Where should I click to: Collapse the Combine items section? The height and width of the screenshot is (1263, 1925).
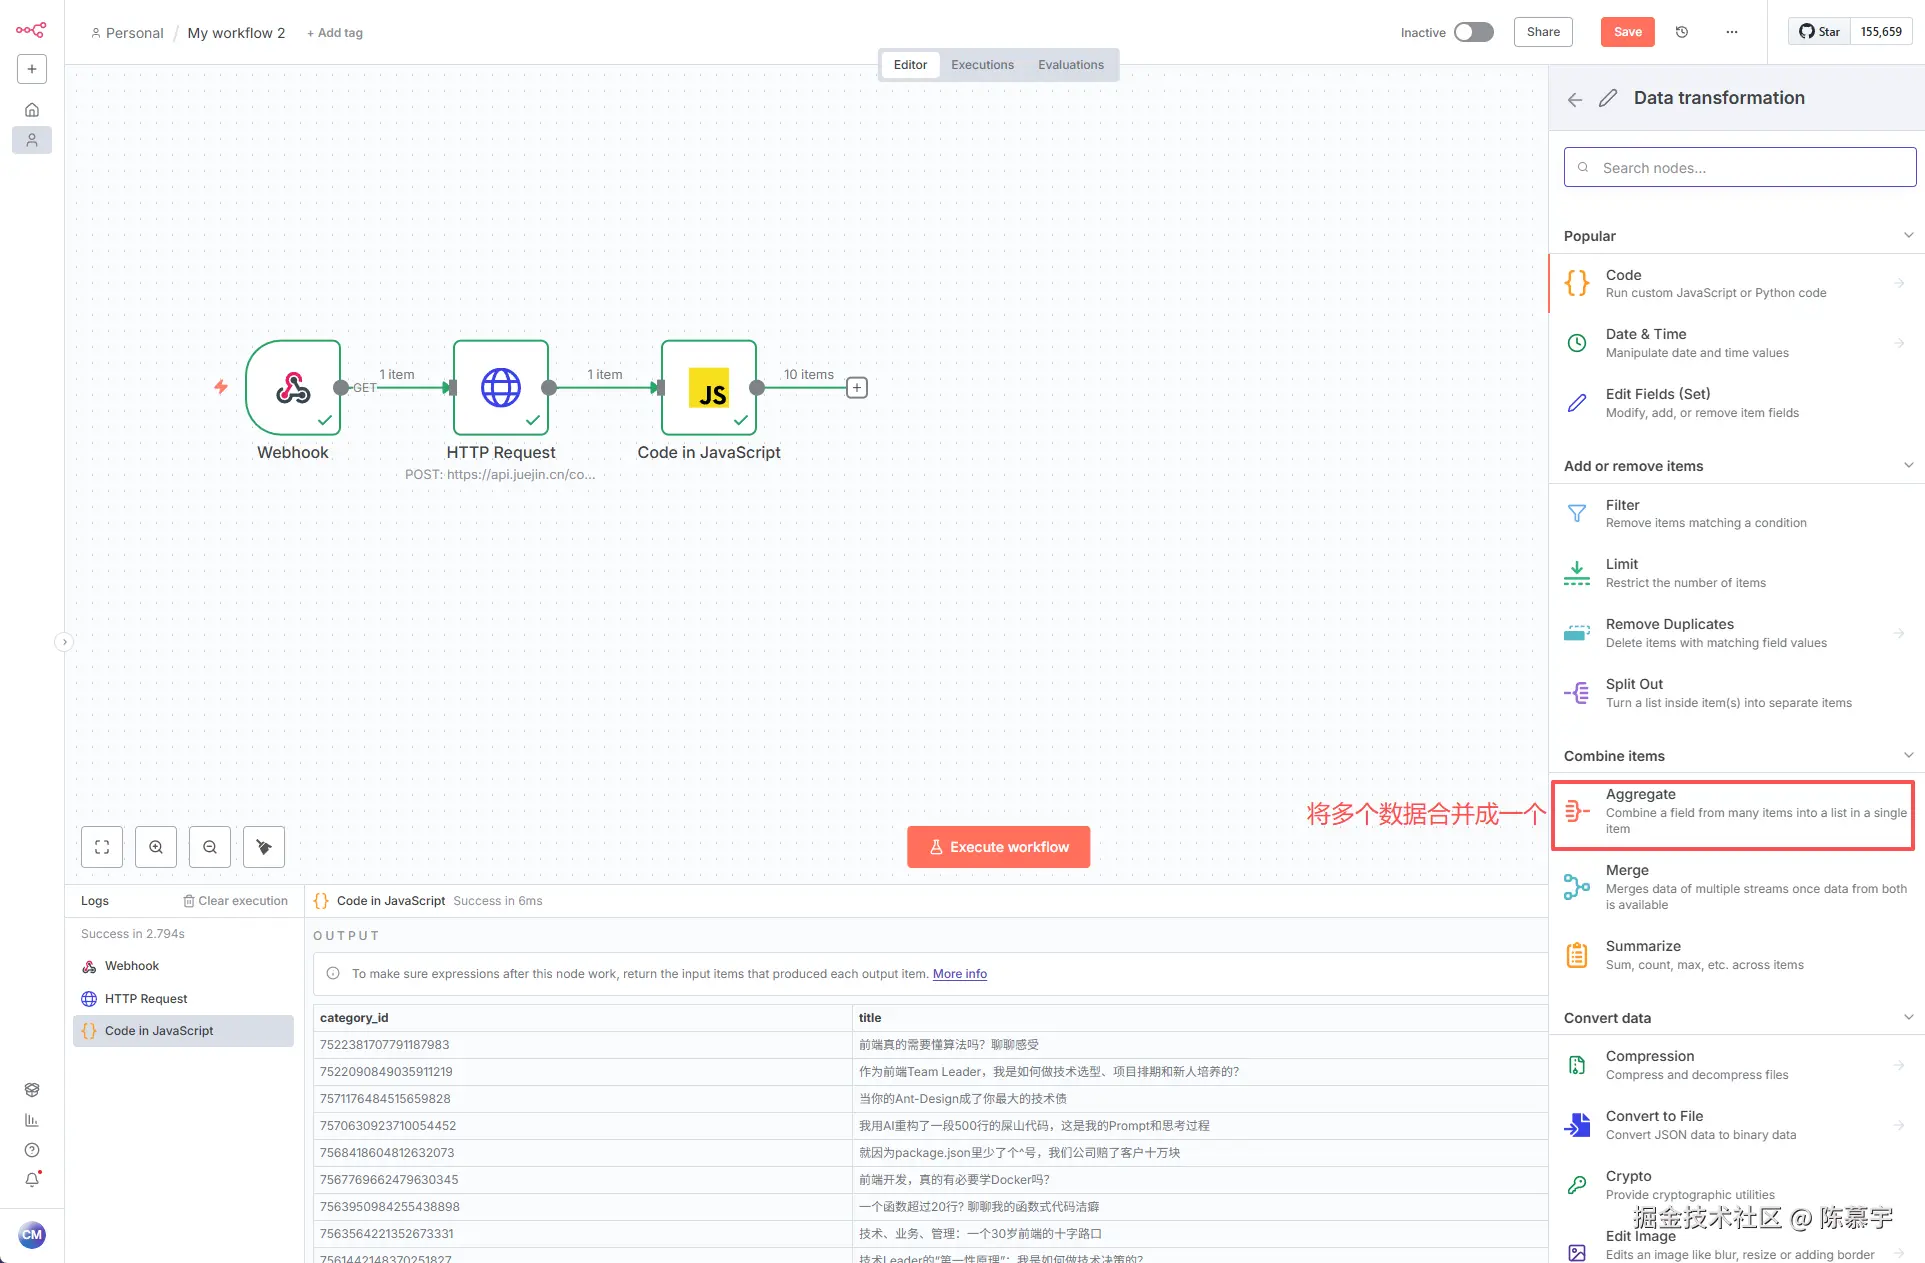pyautogui.click(x=1908, y=756)
